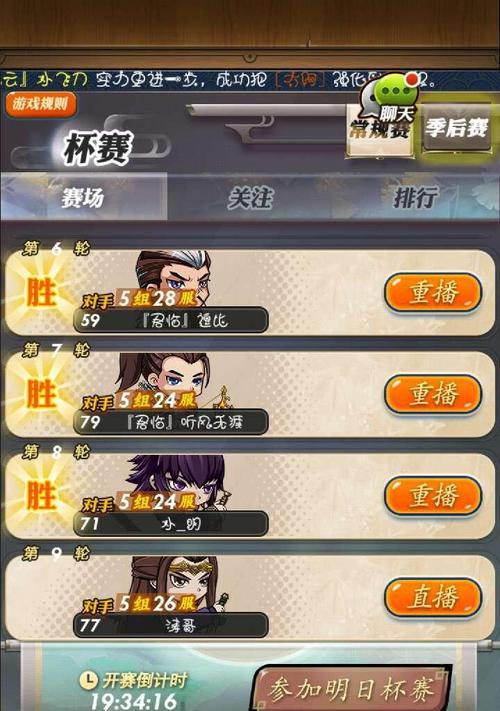Click the round 8 胜 victory badge
This screenshot has height=711, width=500.
[x=41, y=496]
